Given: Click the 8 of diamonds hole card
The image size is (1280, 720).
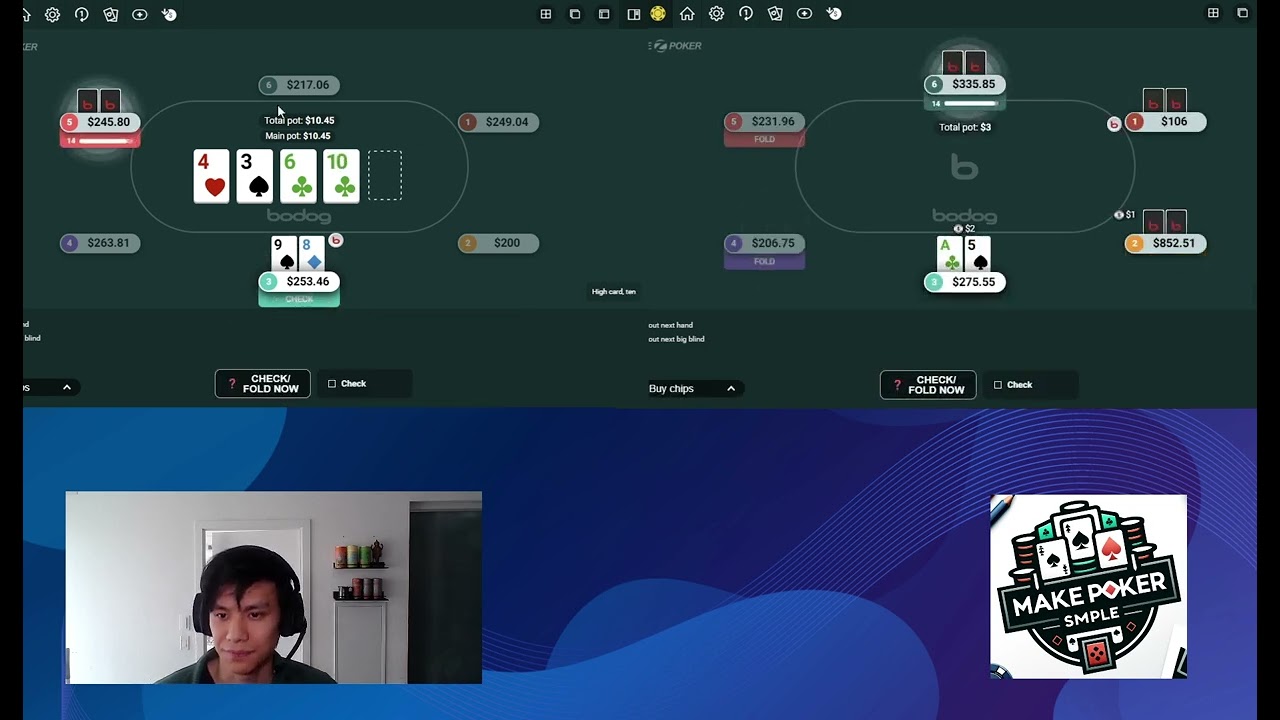Looking at the screenshot, I should click(312, 254).
